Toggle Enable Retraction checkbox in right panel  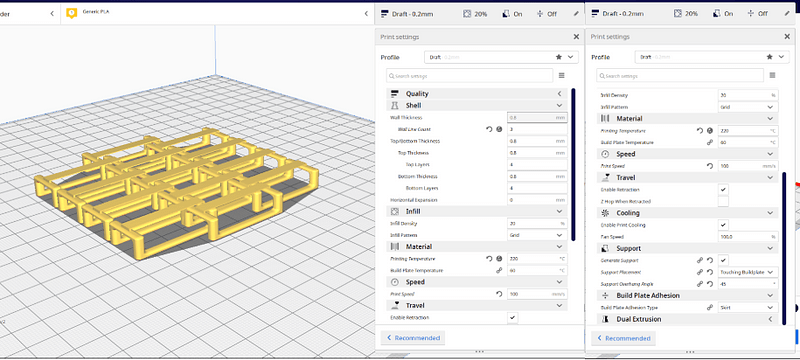723,189
